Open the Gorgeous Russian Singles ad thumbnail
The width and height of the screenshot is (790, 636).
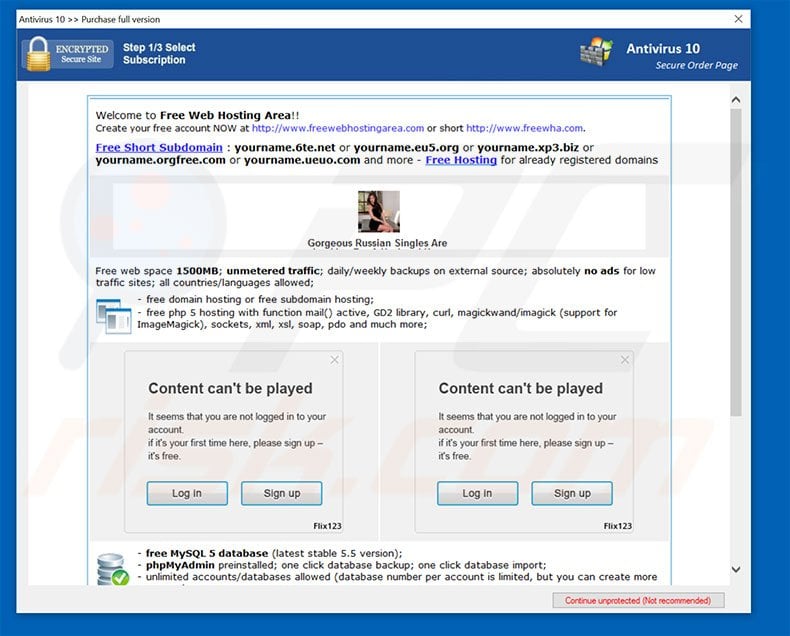(379, 211)
